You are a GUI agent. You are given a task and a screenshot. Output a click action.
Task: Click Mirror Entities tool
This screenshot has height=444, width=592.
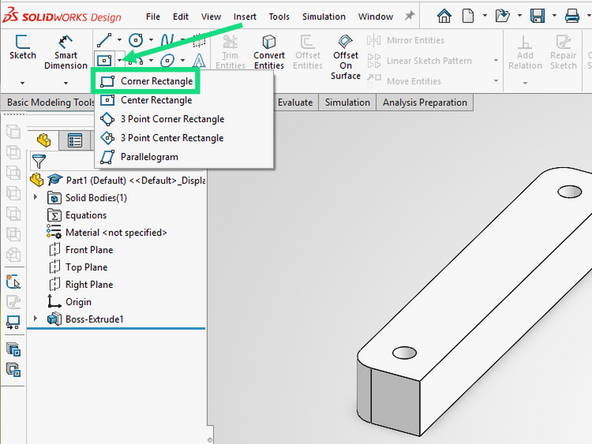[x=405, y=40]
